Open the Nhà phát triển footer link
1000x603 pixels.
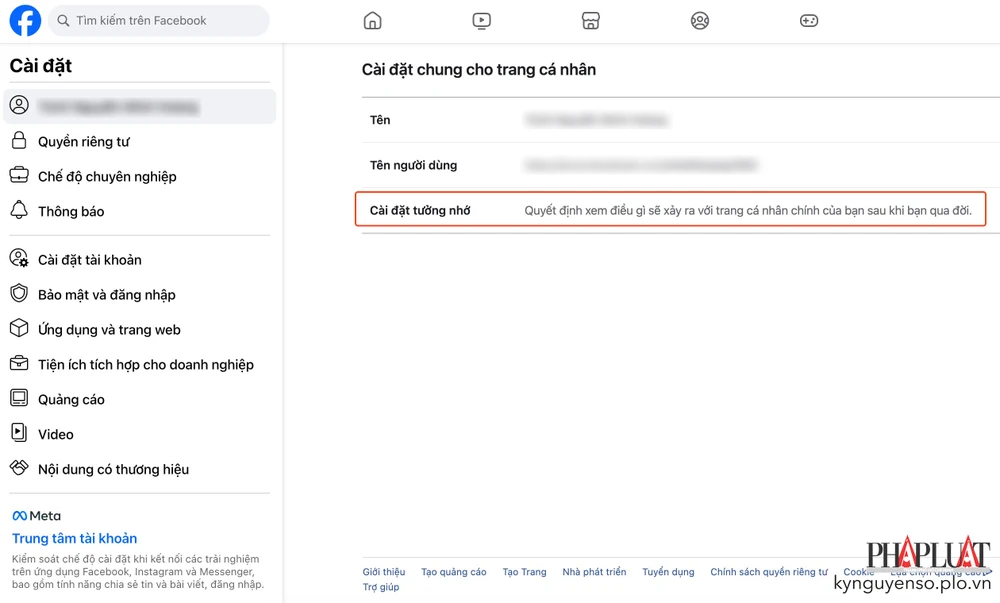594,571
